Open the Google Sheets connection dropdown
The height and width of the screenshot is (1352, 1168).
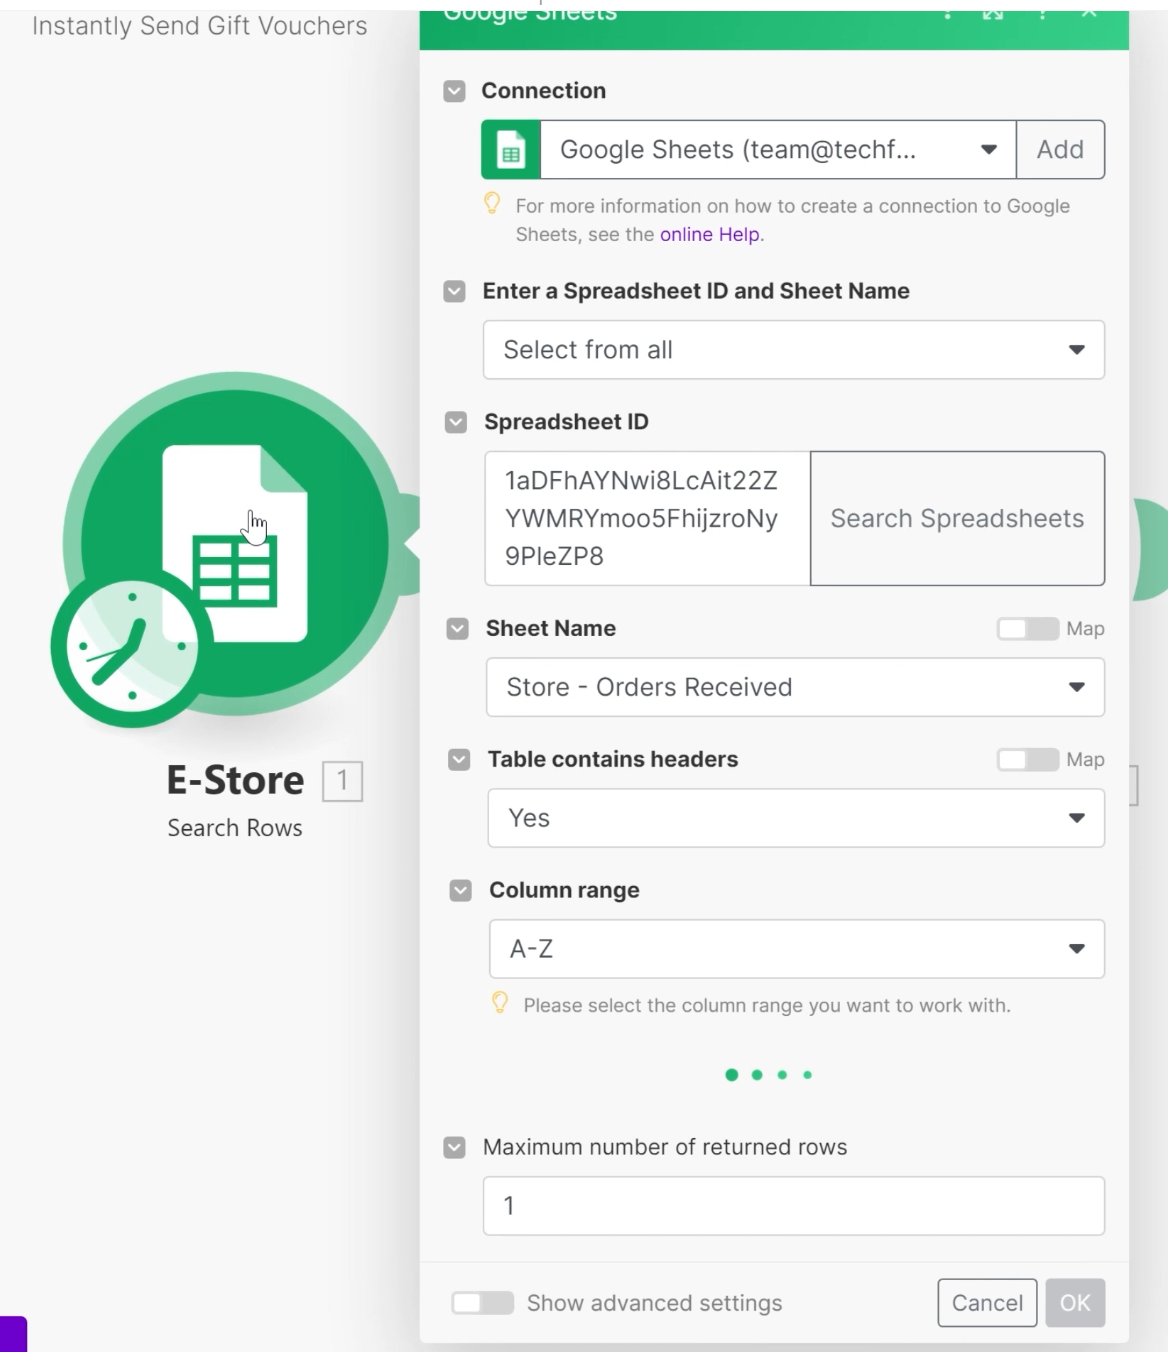click(x=988, y=149)
